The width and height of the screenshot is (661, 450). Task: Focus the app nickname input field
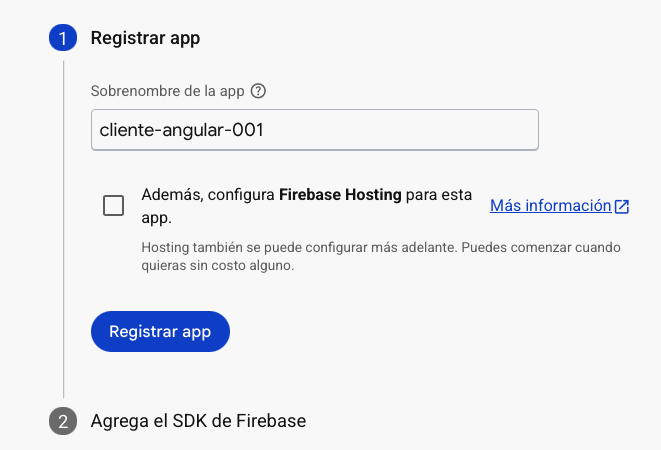[x=314, y=130]
